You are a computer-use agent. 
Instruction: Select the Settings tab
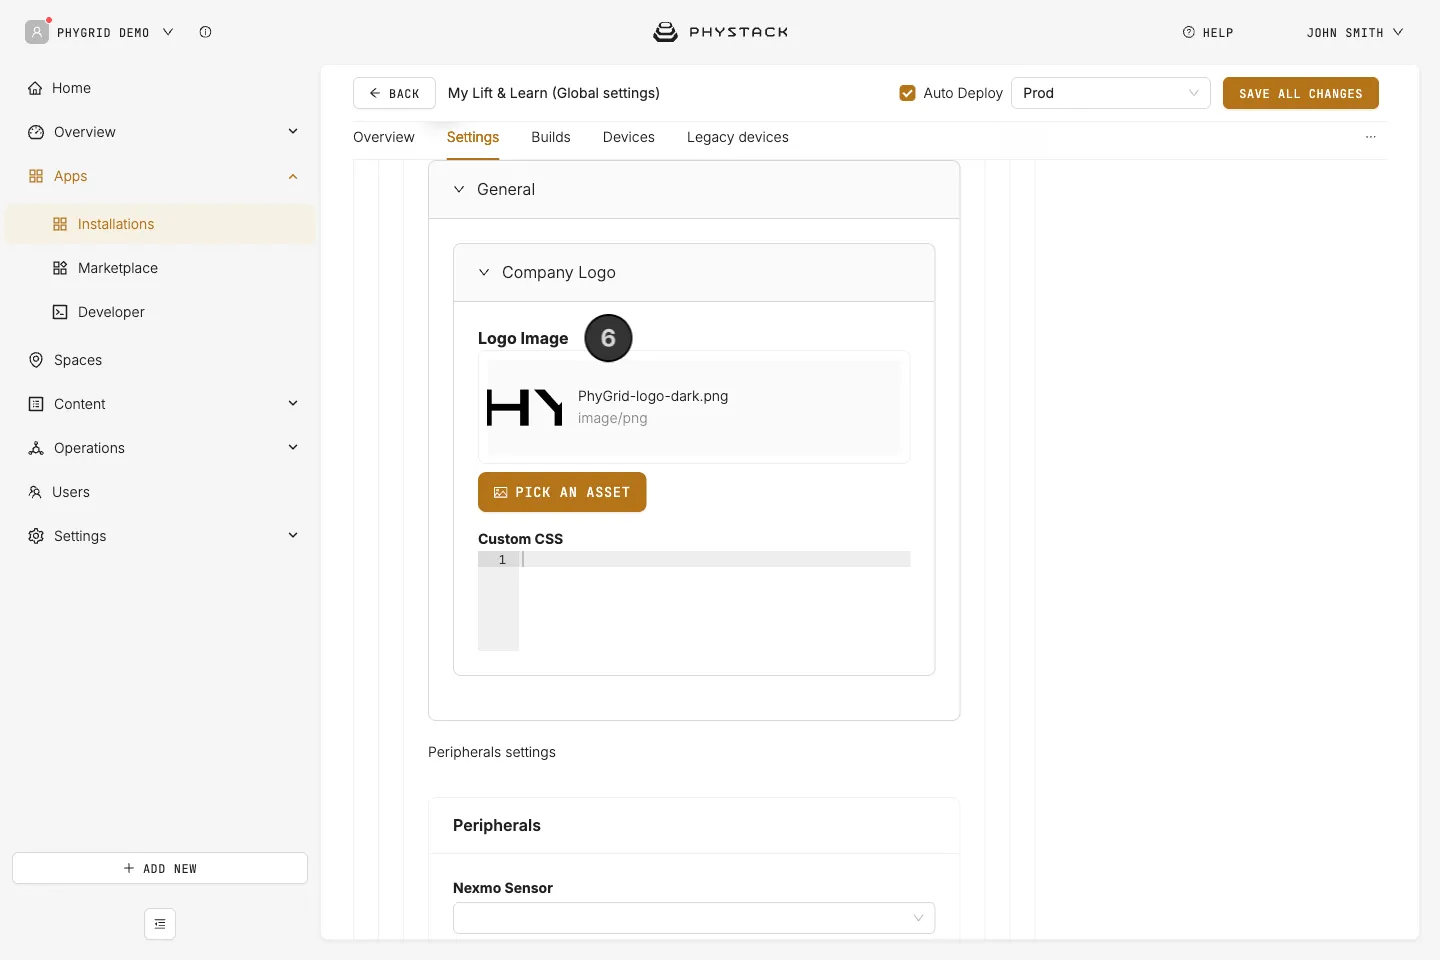[x=473, y=137]
